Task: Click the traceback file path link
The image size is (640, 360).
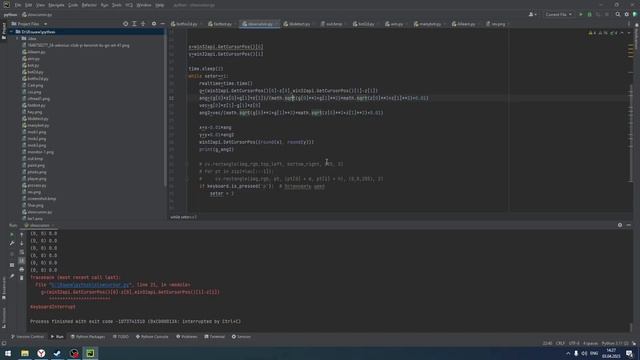Action: coord(90,285)
